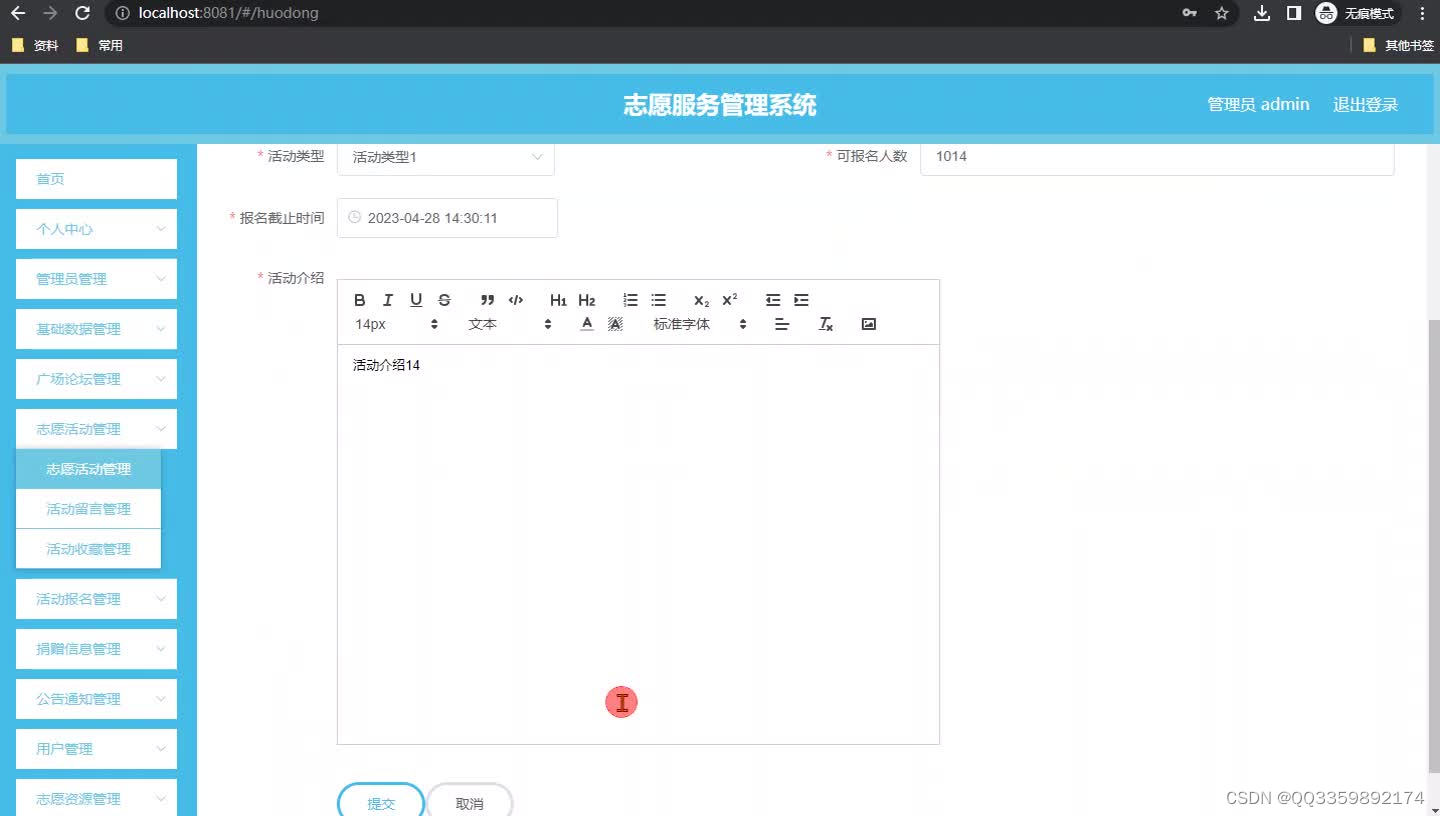Open the text alignment options
1440x816 pixels.
(x=782, y=324)
